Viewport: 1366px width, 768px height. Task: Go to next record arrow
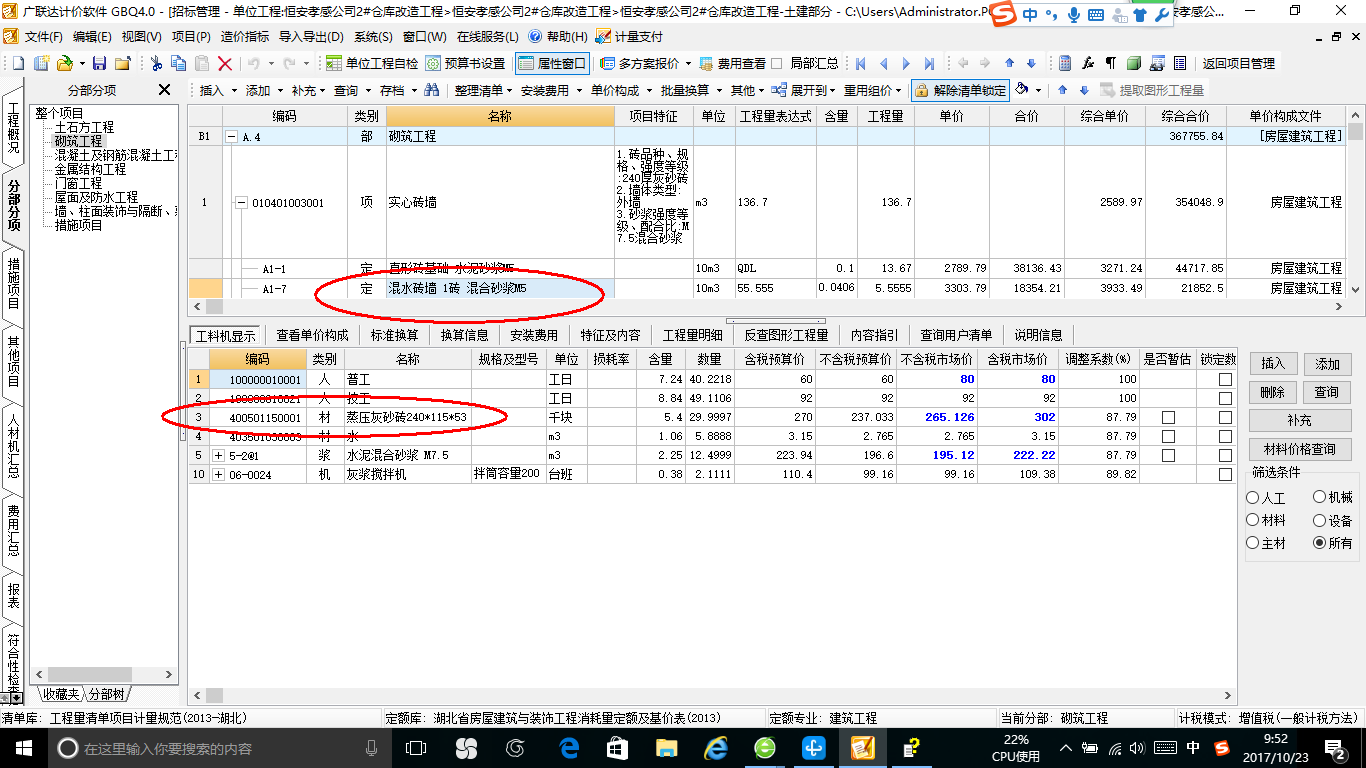pyautogui.click(x=907, y=63)
